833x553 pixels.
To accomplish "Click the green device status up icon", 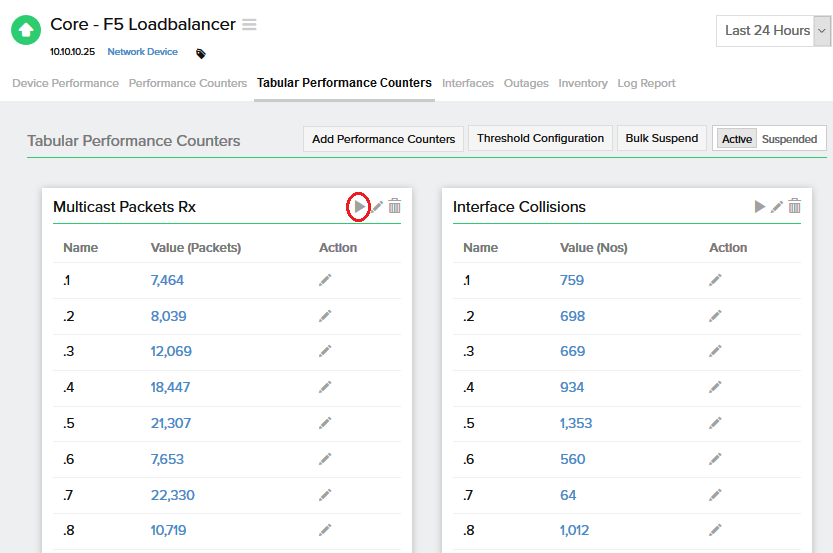I will tap(26, 31).
